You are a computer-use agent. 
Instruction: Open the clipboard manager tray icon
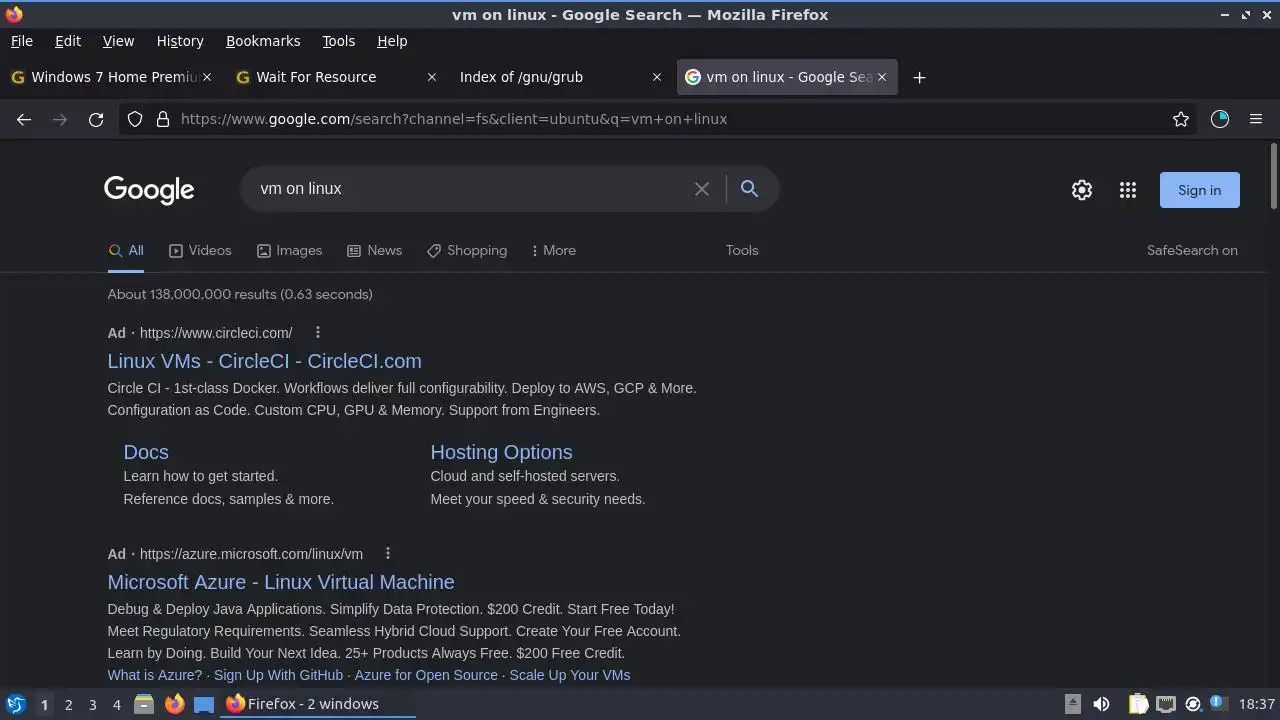(x=1138, y=704)
